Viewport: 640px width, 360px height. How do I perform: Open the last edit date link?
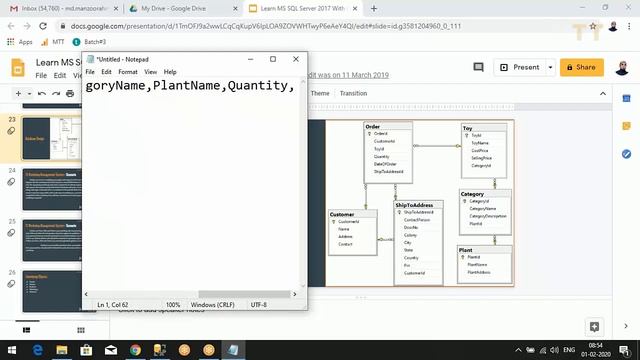coord(349,75)
